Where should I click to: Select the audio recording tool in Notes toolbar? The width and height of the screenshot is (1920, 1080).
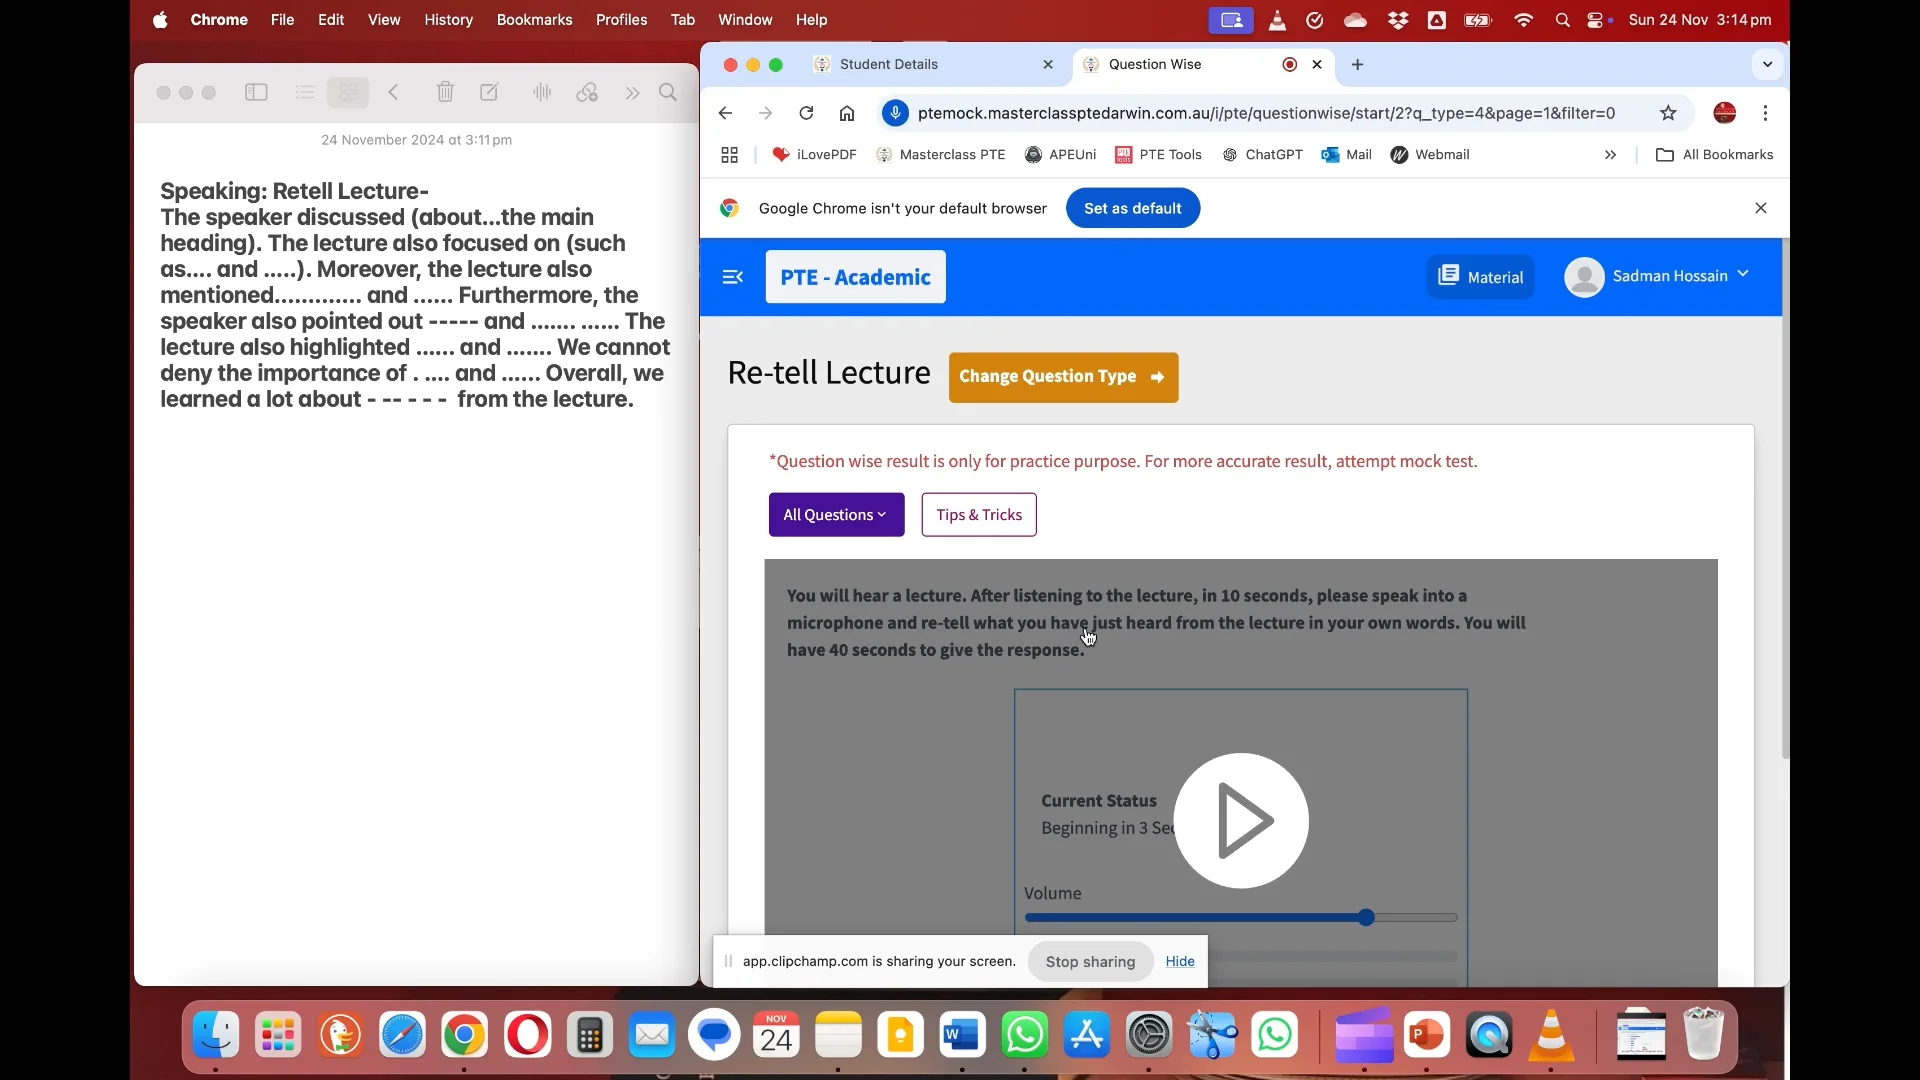pos(541,92)
